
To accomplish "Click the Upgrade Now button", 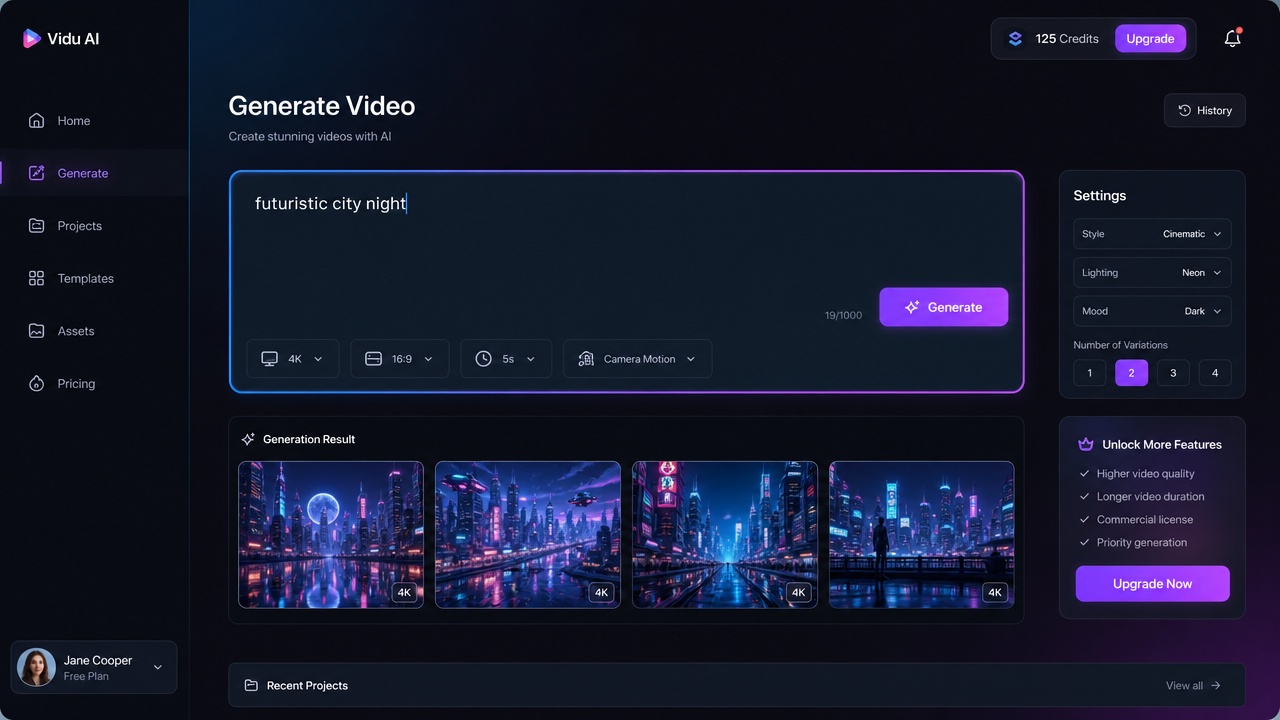I will [x=1152, y=584].
